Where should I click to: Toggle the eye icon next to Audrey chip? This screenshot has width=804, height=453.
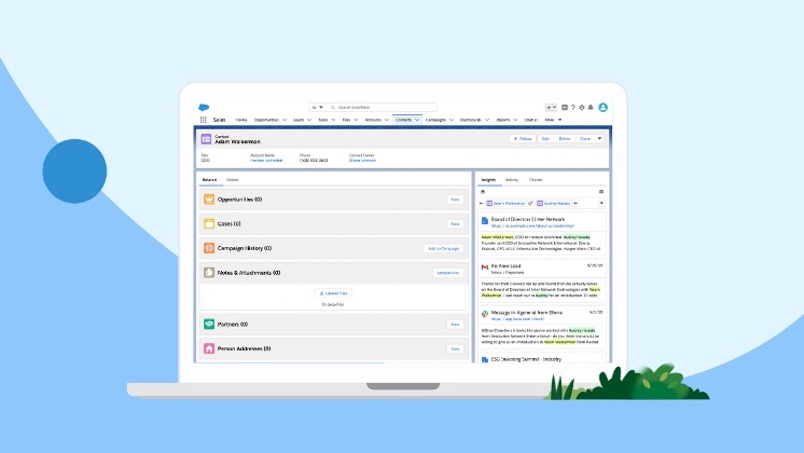[575, 203]
